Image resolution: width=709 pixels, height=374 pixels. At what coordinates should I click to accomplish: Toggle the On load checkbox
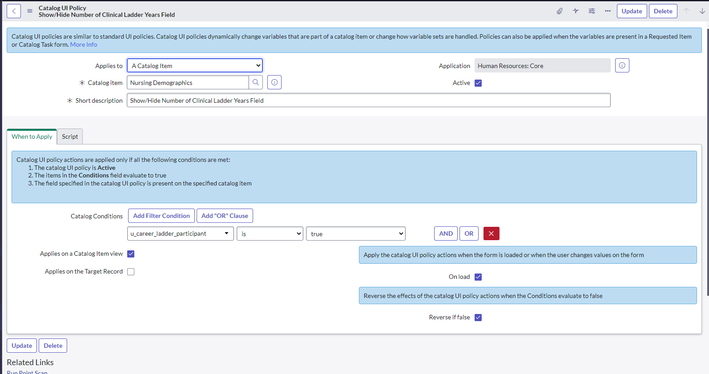click(478, 277)
